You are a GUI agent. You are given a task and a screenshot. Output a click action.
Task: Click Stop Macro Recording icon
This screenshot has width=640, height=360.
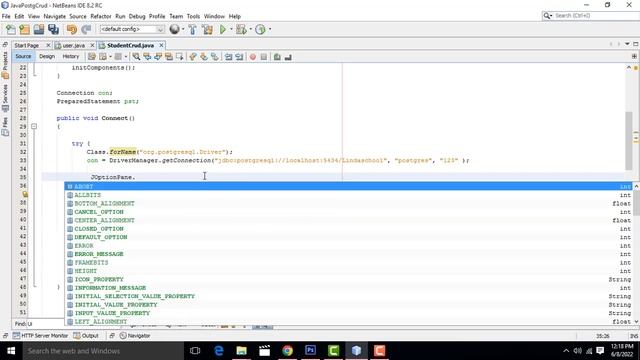point(264,57)
